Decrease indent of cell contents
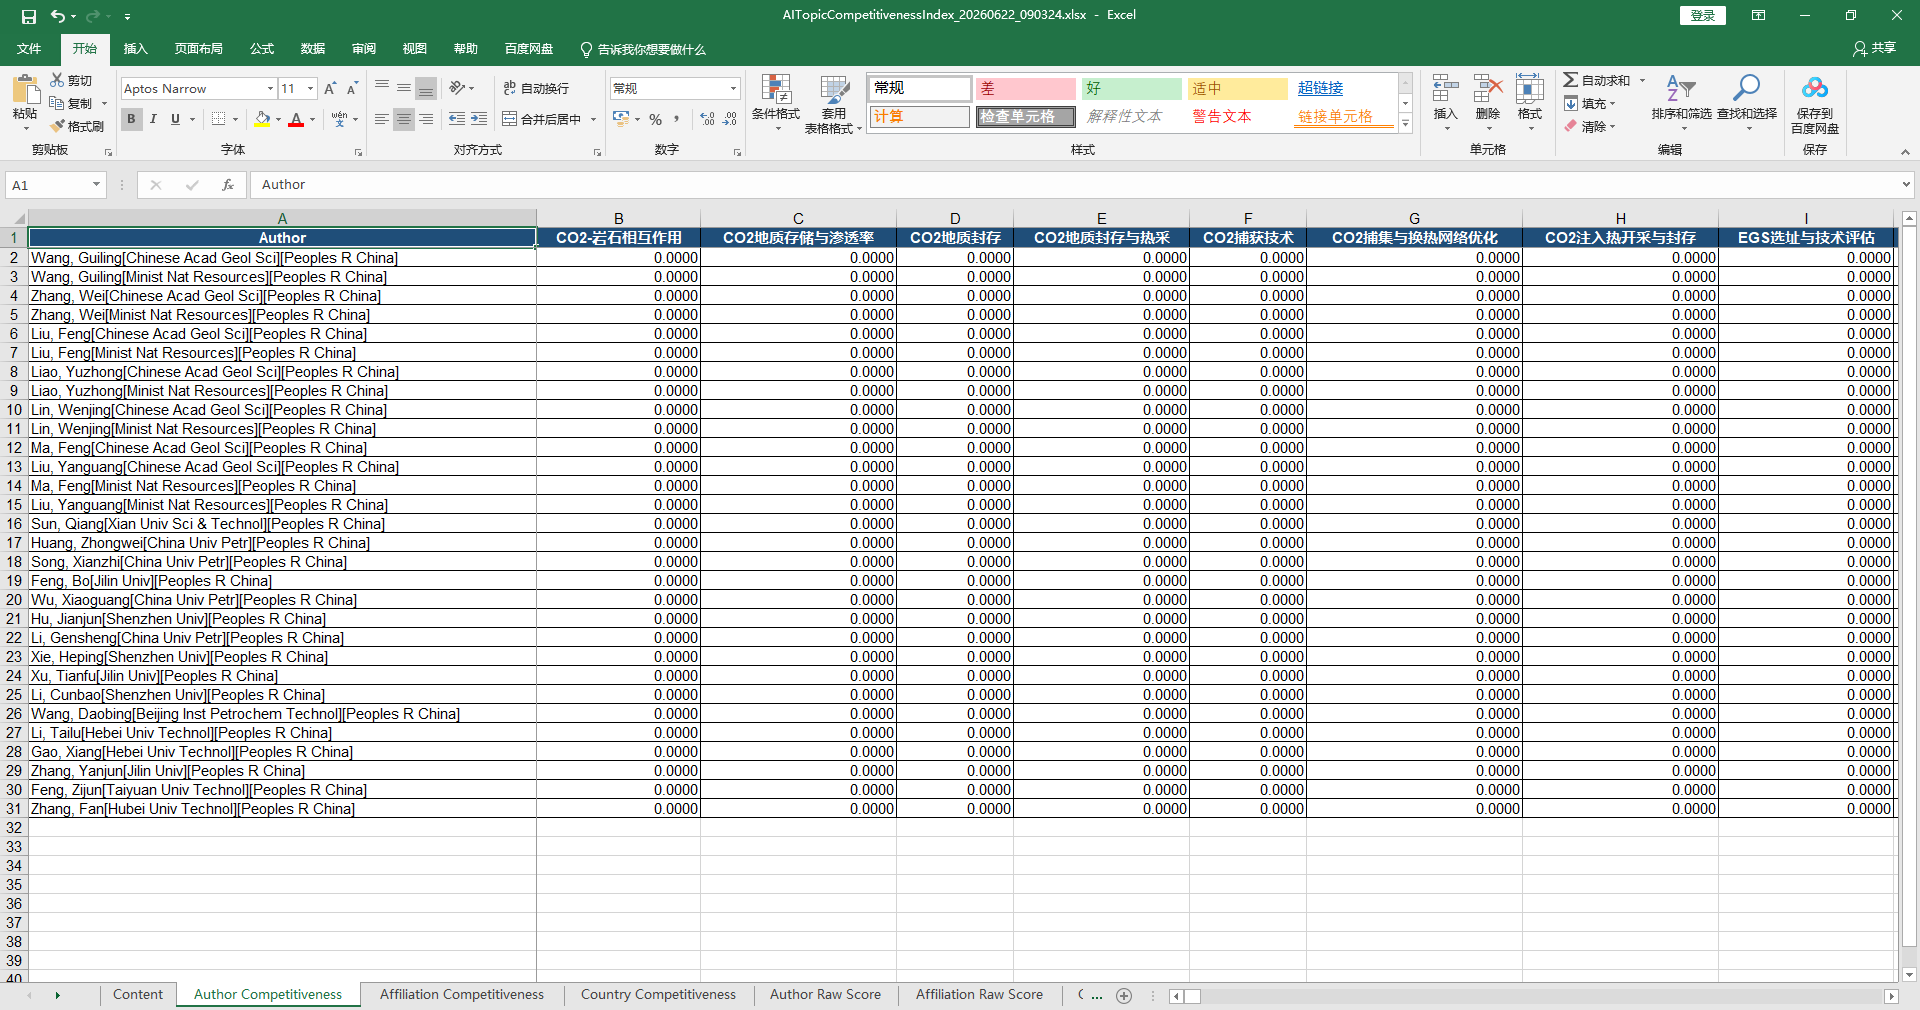The width and height of the screenshot is (1920, 1010). (x=457, y=119)
